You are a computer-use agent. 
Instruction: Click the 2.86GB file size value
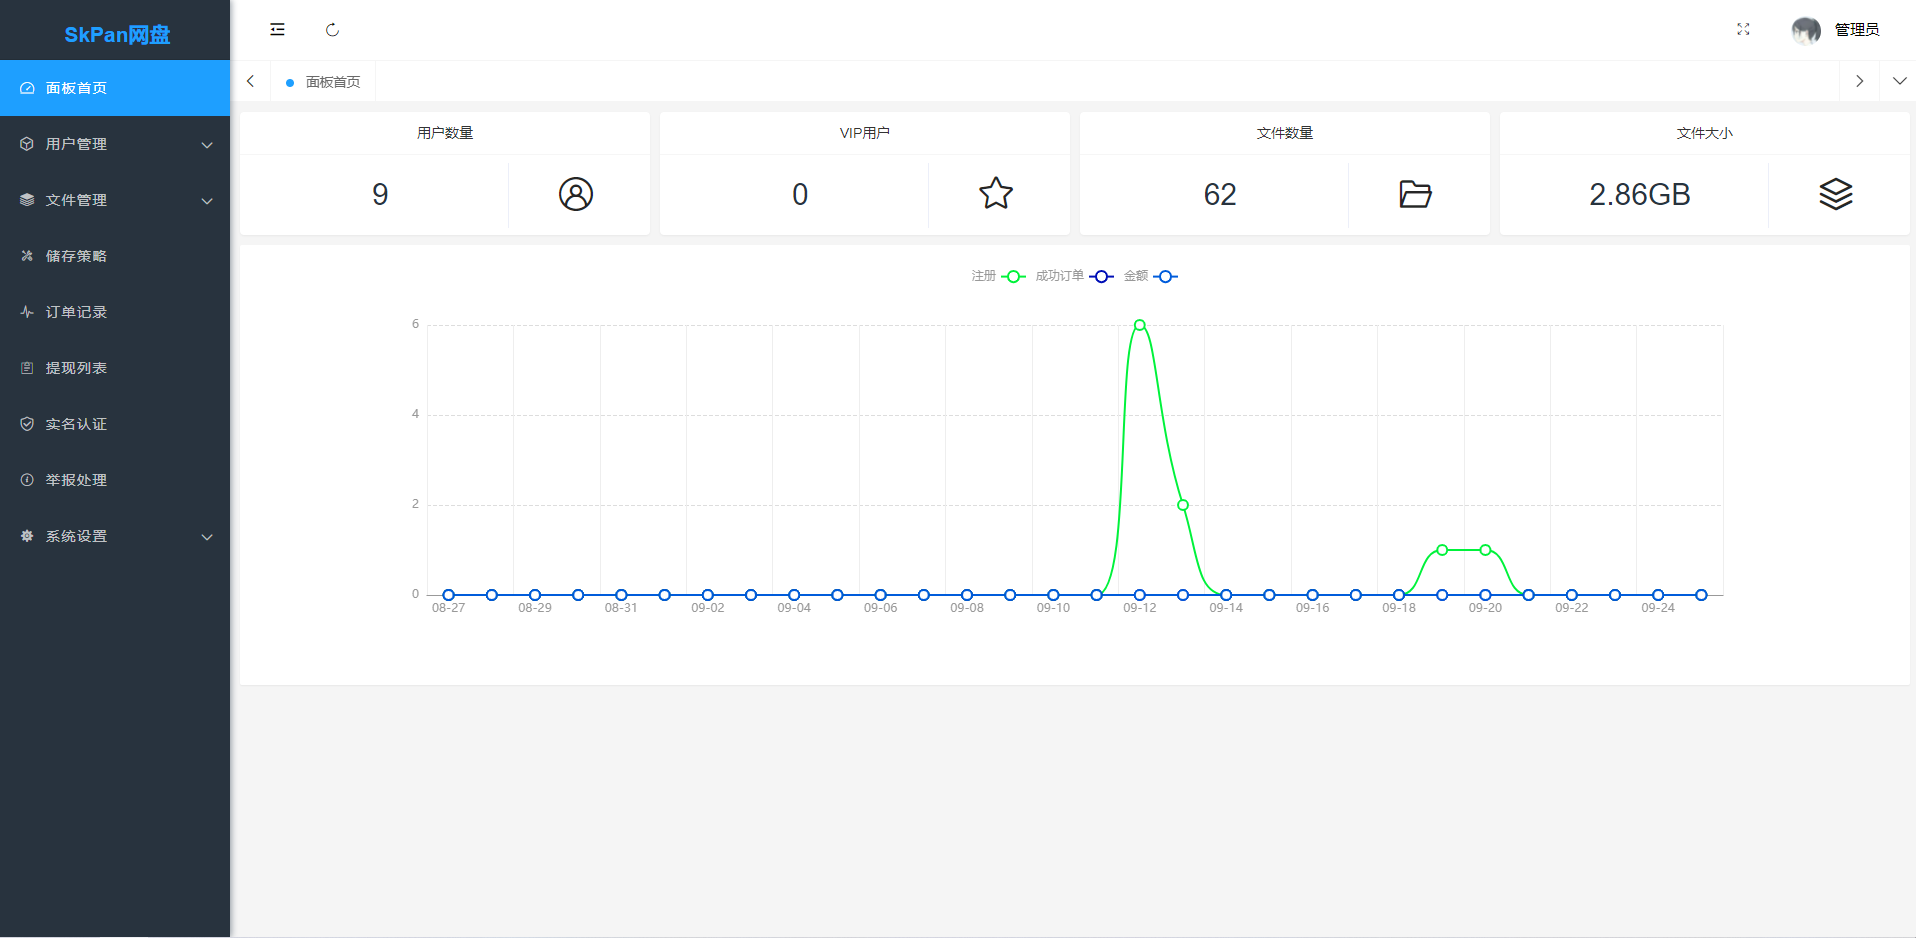click(1640, 194)
